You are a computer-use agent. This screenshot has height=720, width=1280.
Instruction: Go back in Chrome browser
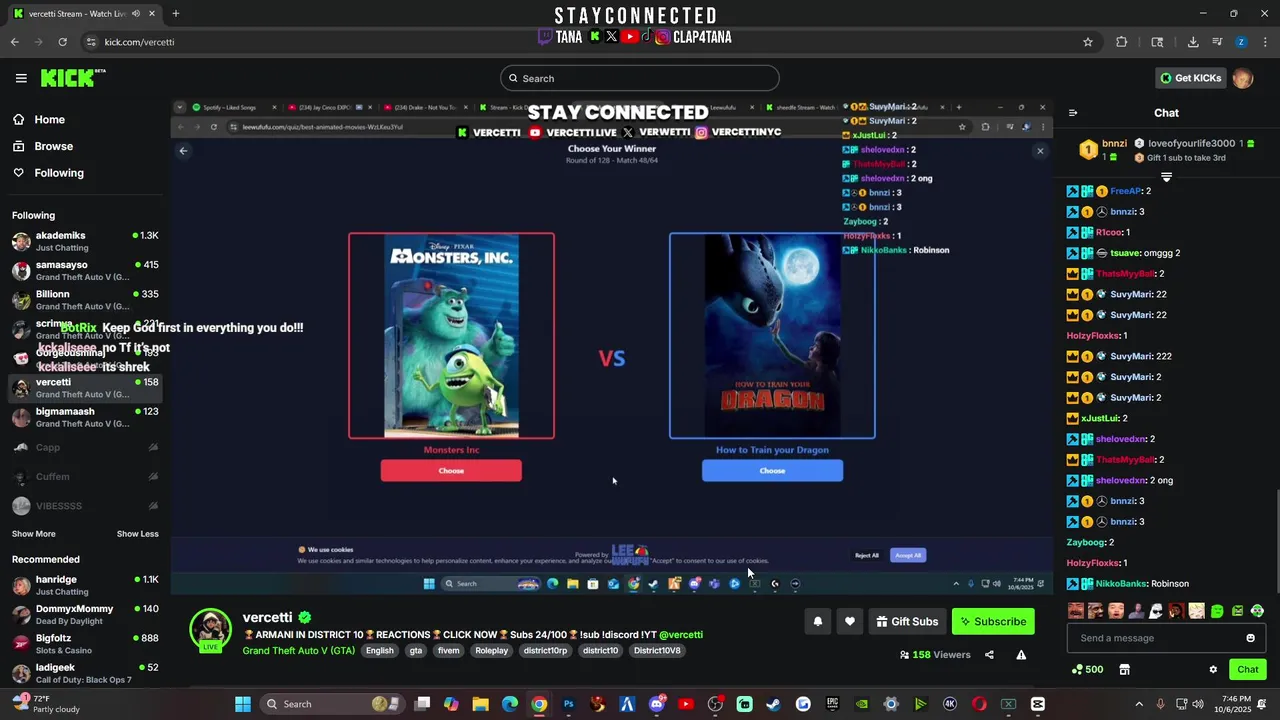(15, 42)
